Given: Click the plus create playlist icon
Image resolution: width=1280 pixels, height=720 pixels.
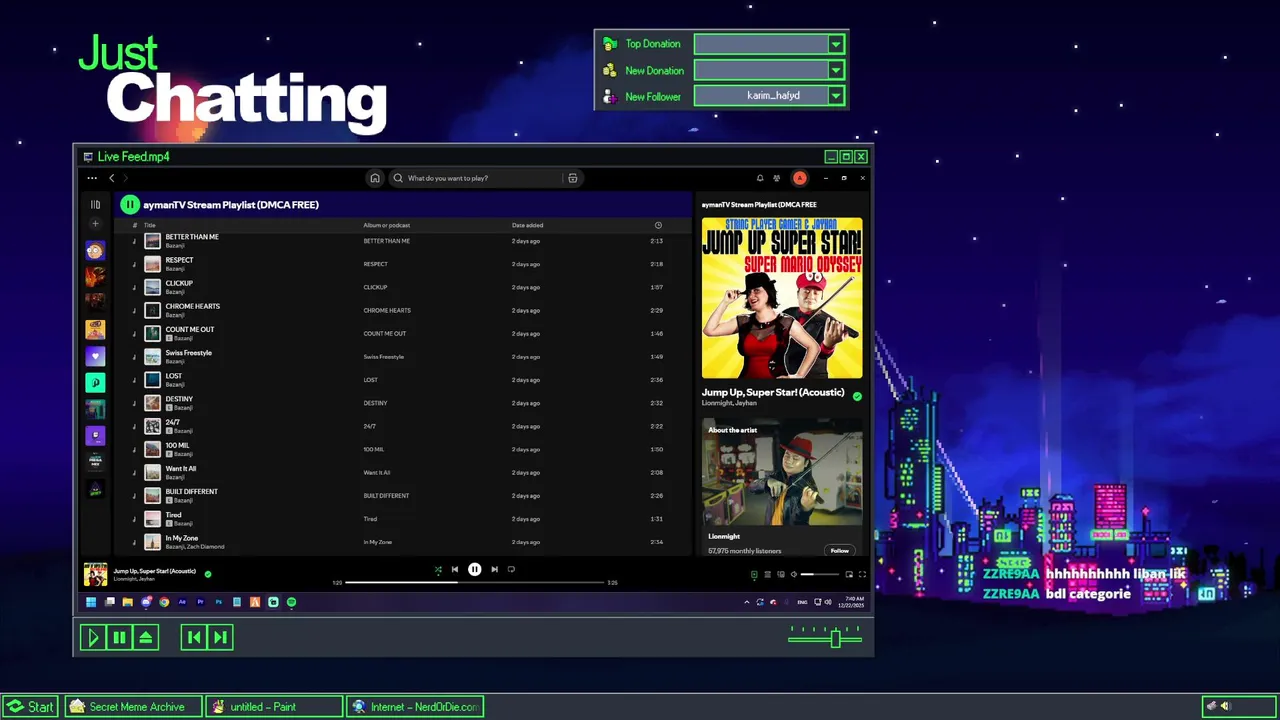Looking at the screenshot, I should click(x=95, y=224).
